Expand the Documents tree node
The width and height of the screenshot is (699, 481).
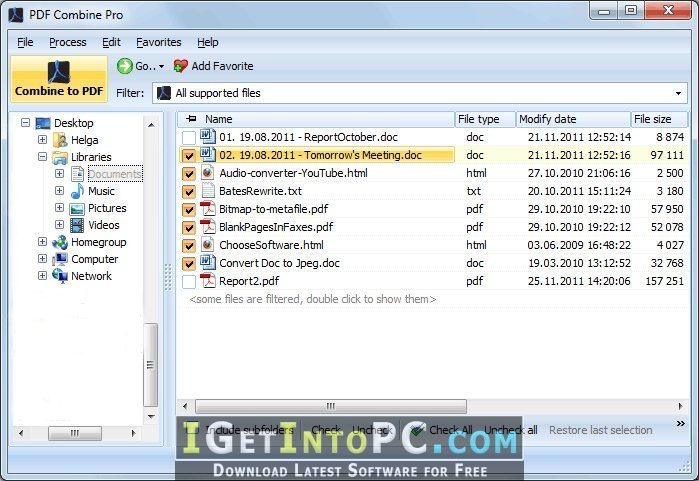(x=59, y=173)
